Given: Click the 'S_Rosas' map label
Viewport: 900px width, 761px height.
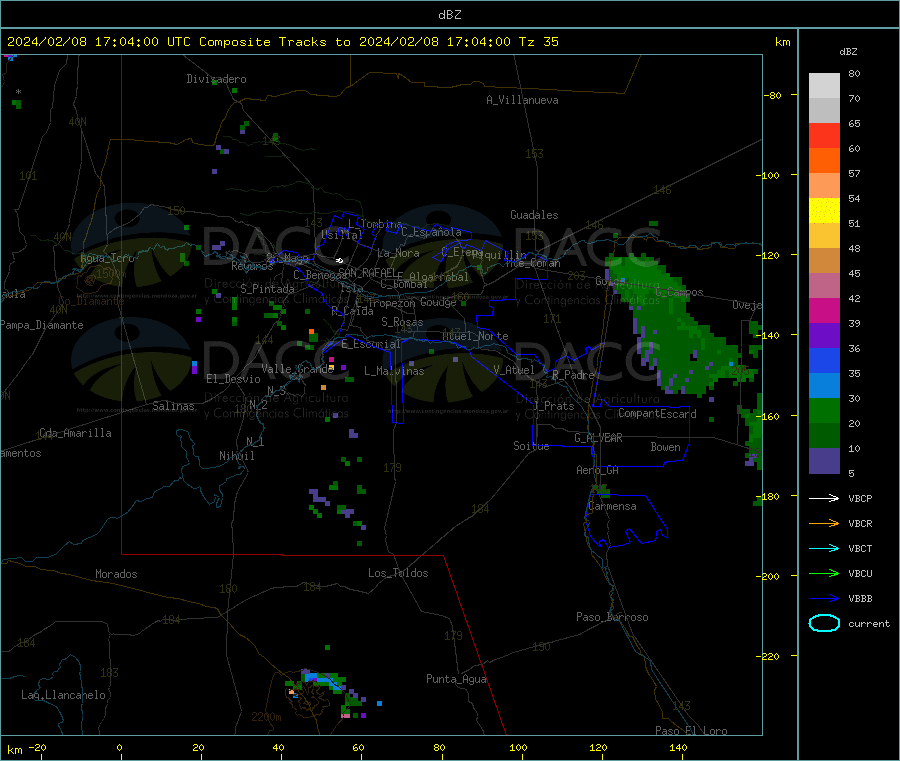Looking at the screenshot, I should point(402,322).
